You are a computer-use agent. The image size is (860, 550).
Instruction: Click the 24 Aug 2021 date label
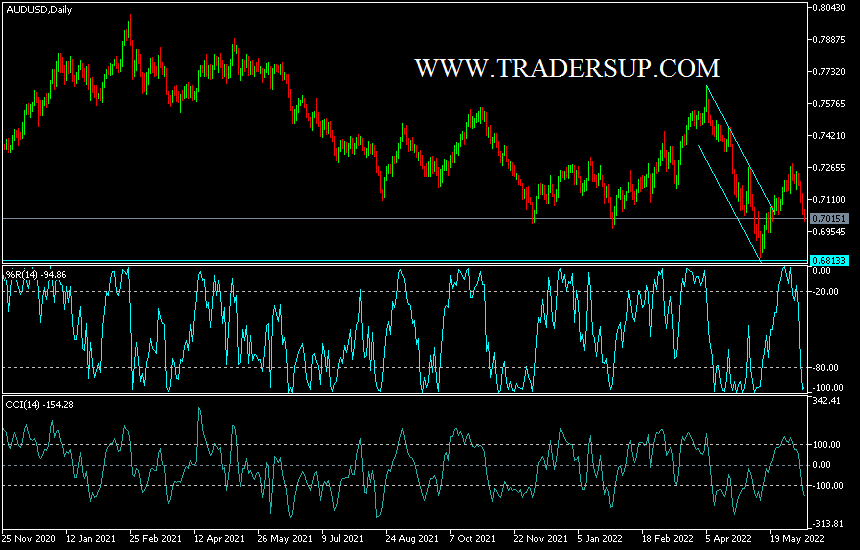pos(412,538)
